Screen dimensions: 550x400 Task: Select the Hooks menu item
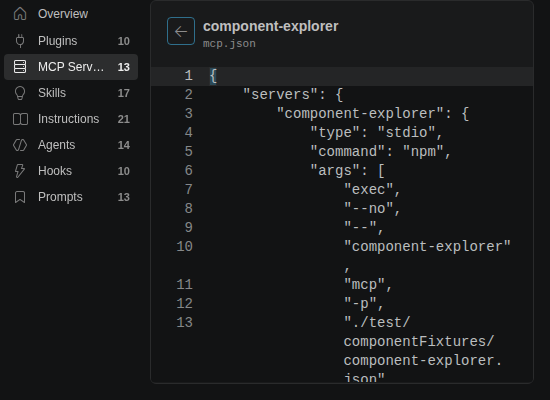pyautogui.click(x=71, y=171)
